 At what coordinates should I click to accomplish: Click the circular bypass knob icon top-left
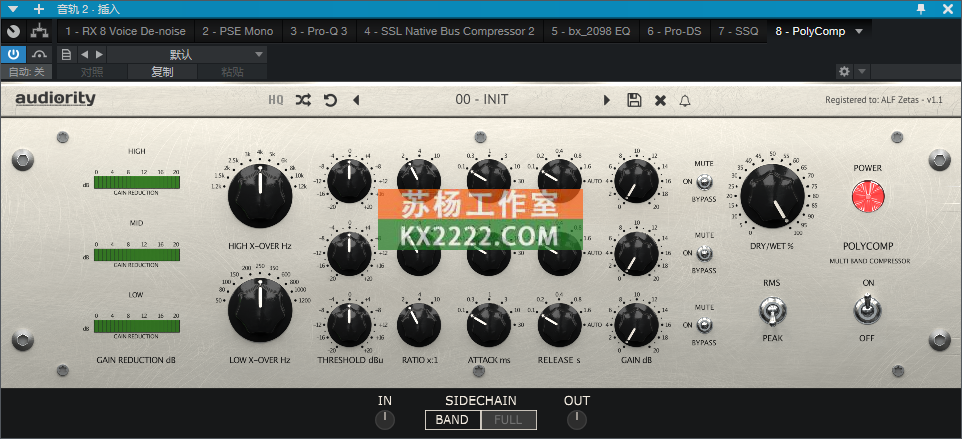point(13,31)
